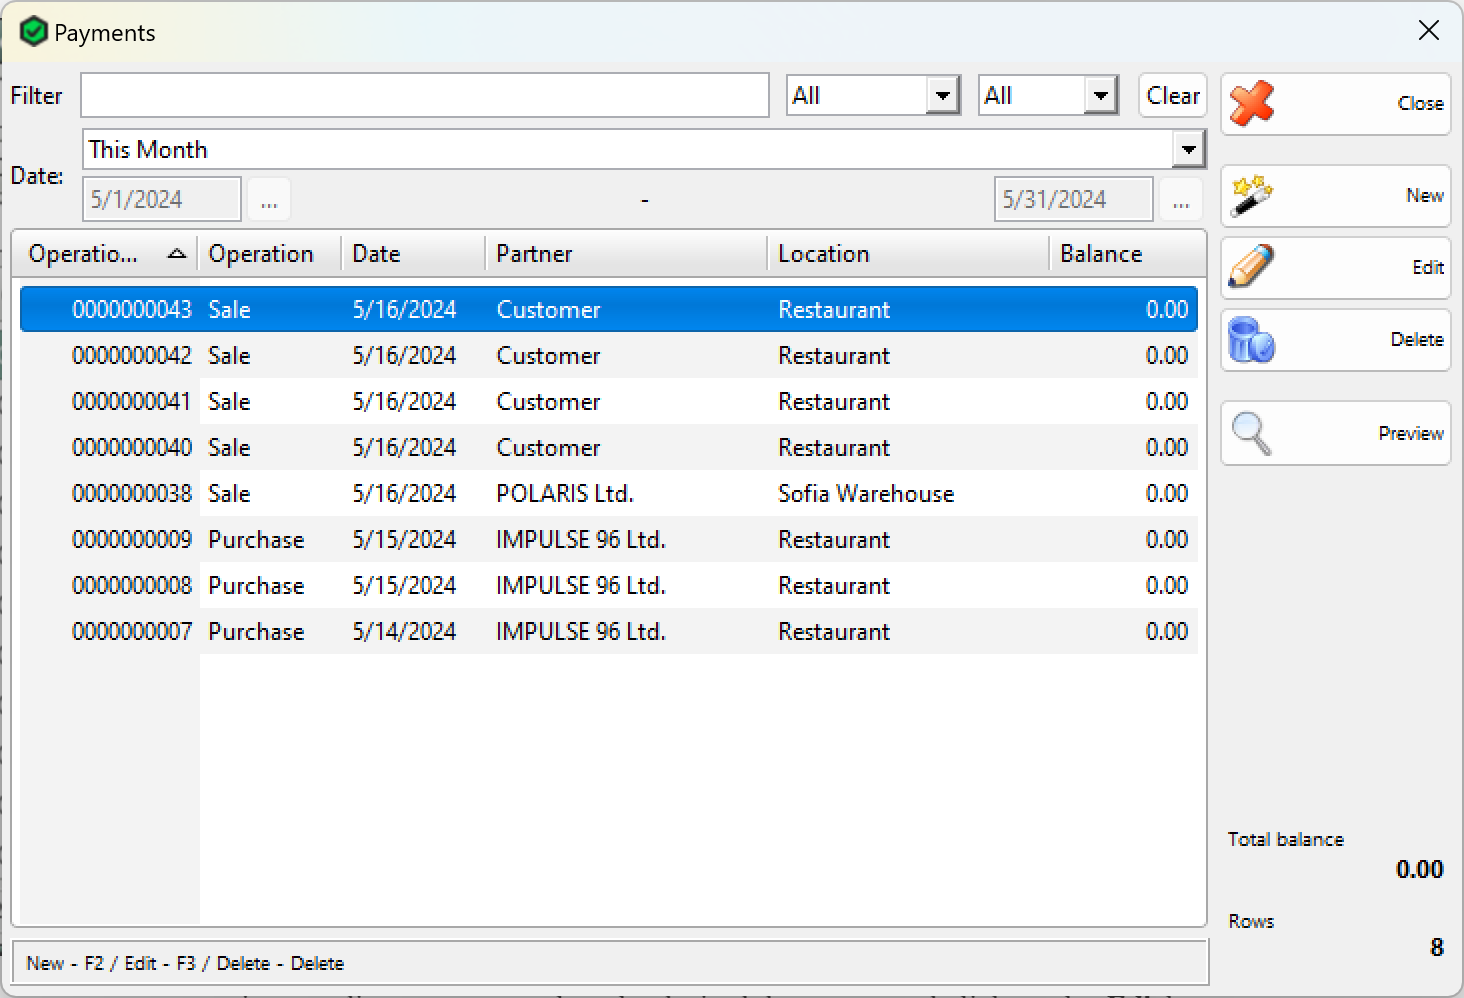Open start date picker ellipsis button
The image size is (1464, 998).
point(269,200)
